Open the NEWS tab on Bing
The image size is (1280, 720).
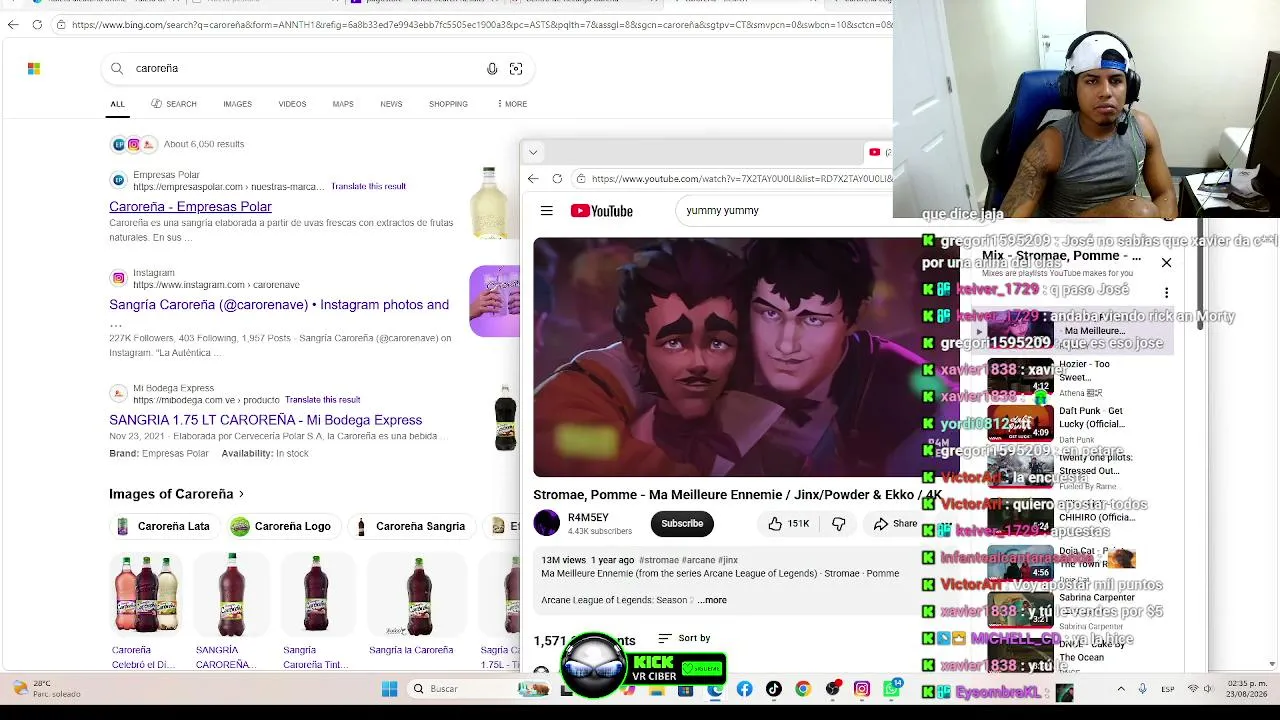click(391, 104)
